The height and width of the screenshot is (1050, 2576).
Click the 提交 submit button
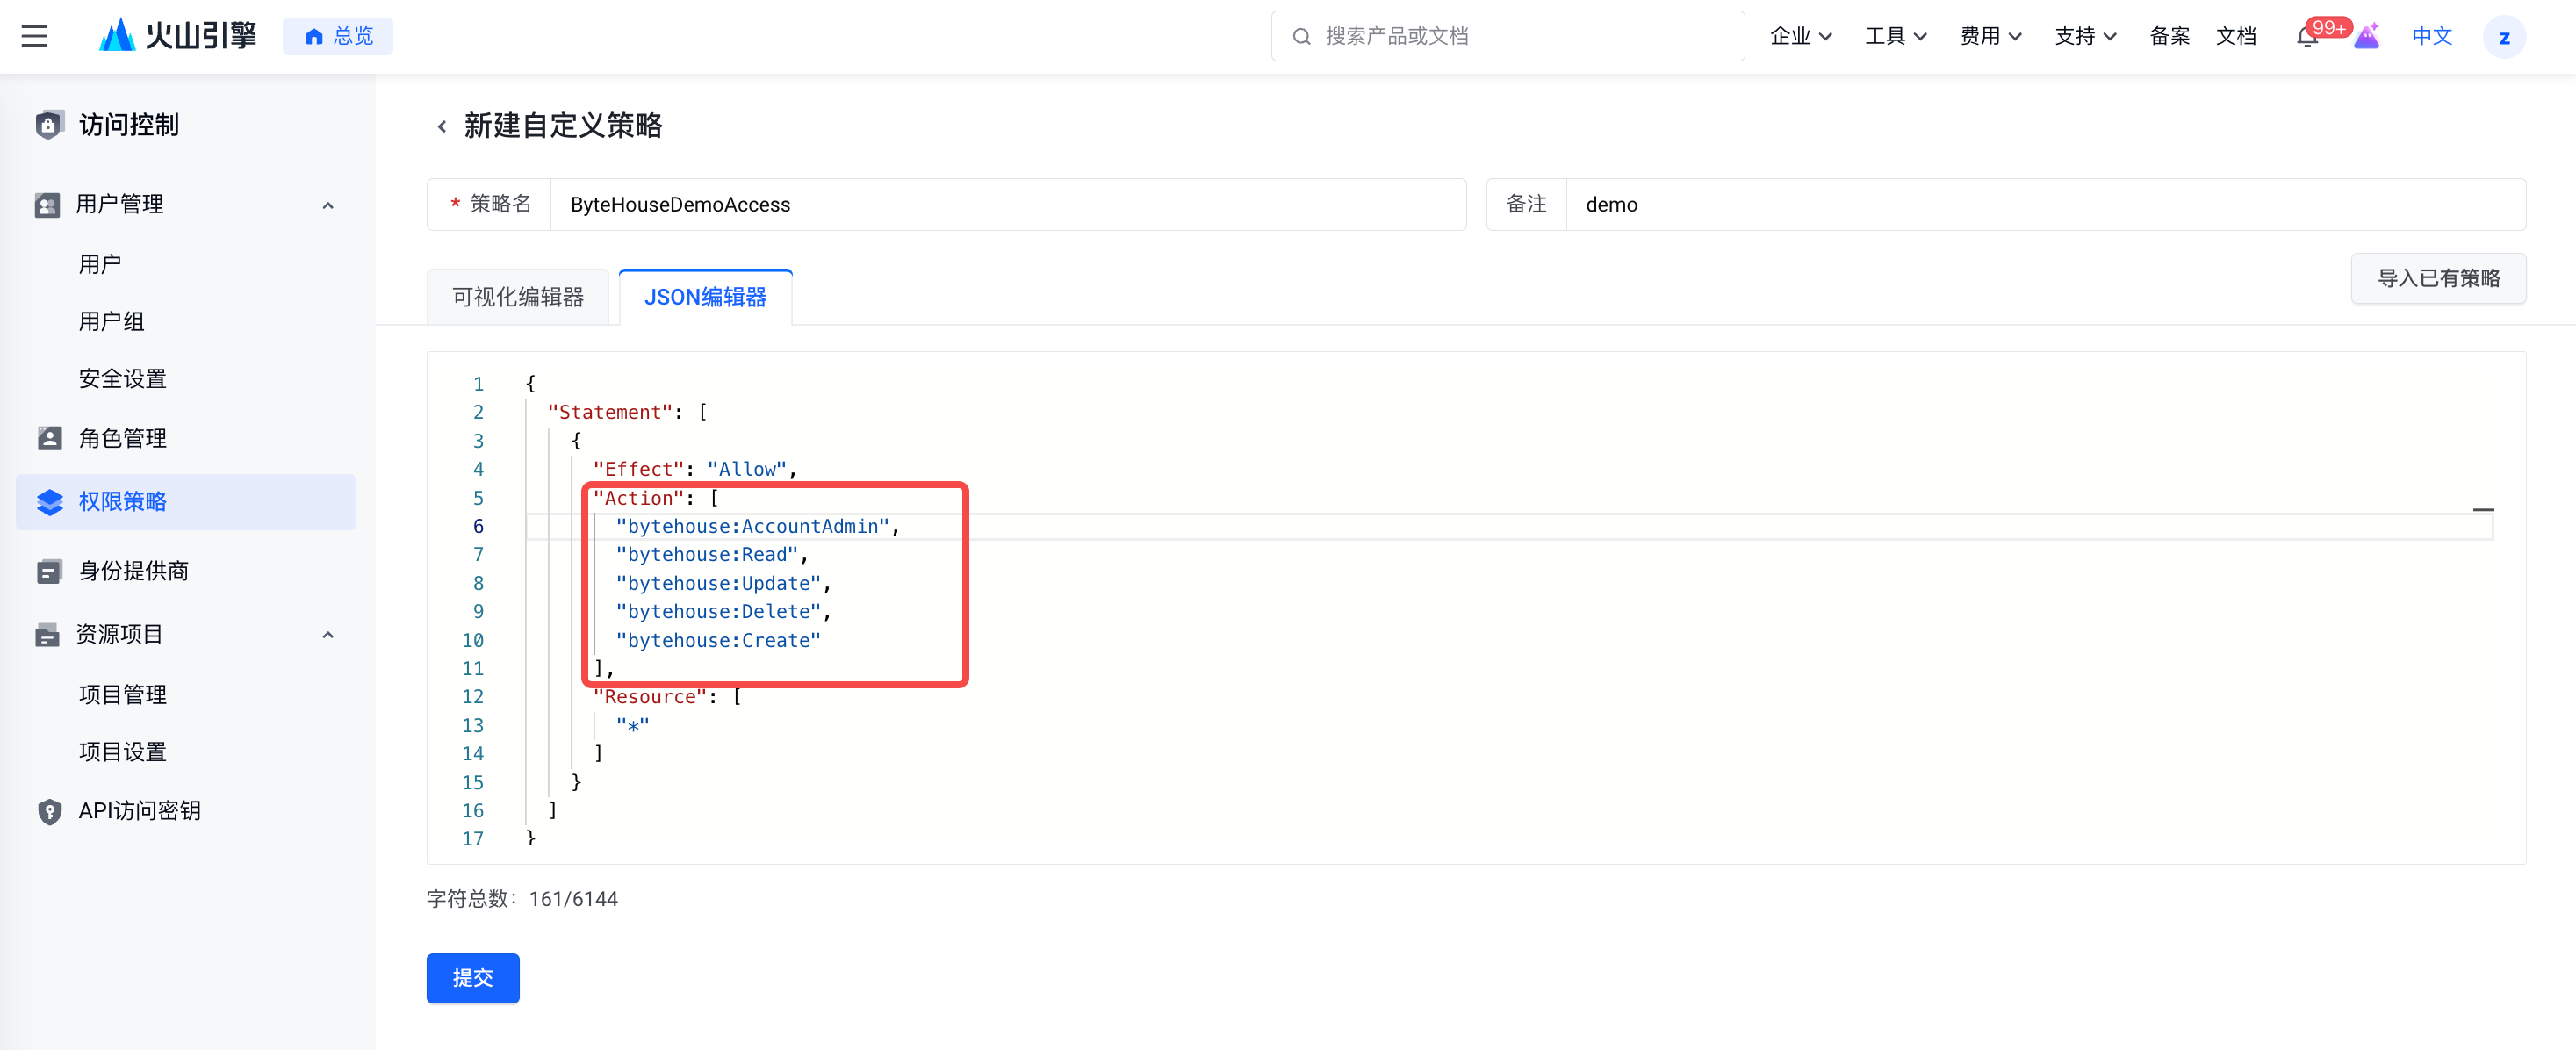click(472, 977)
